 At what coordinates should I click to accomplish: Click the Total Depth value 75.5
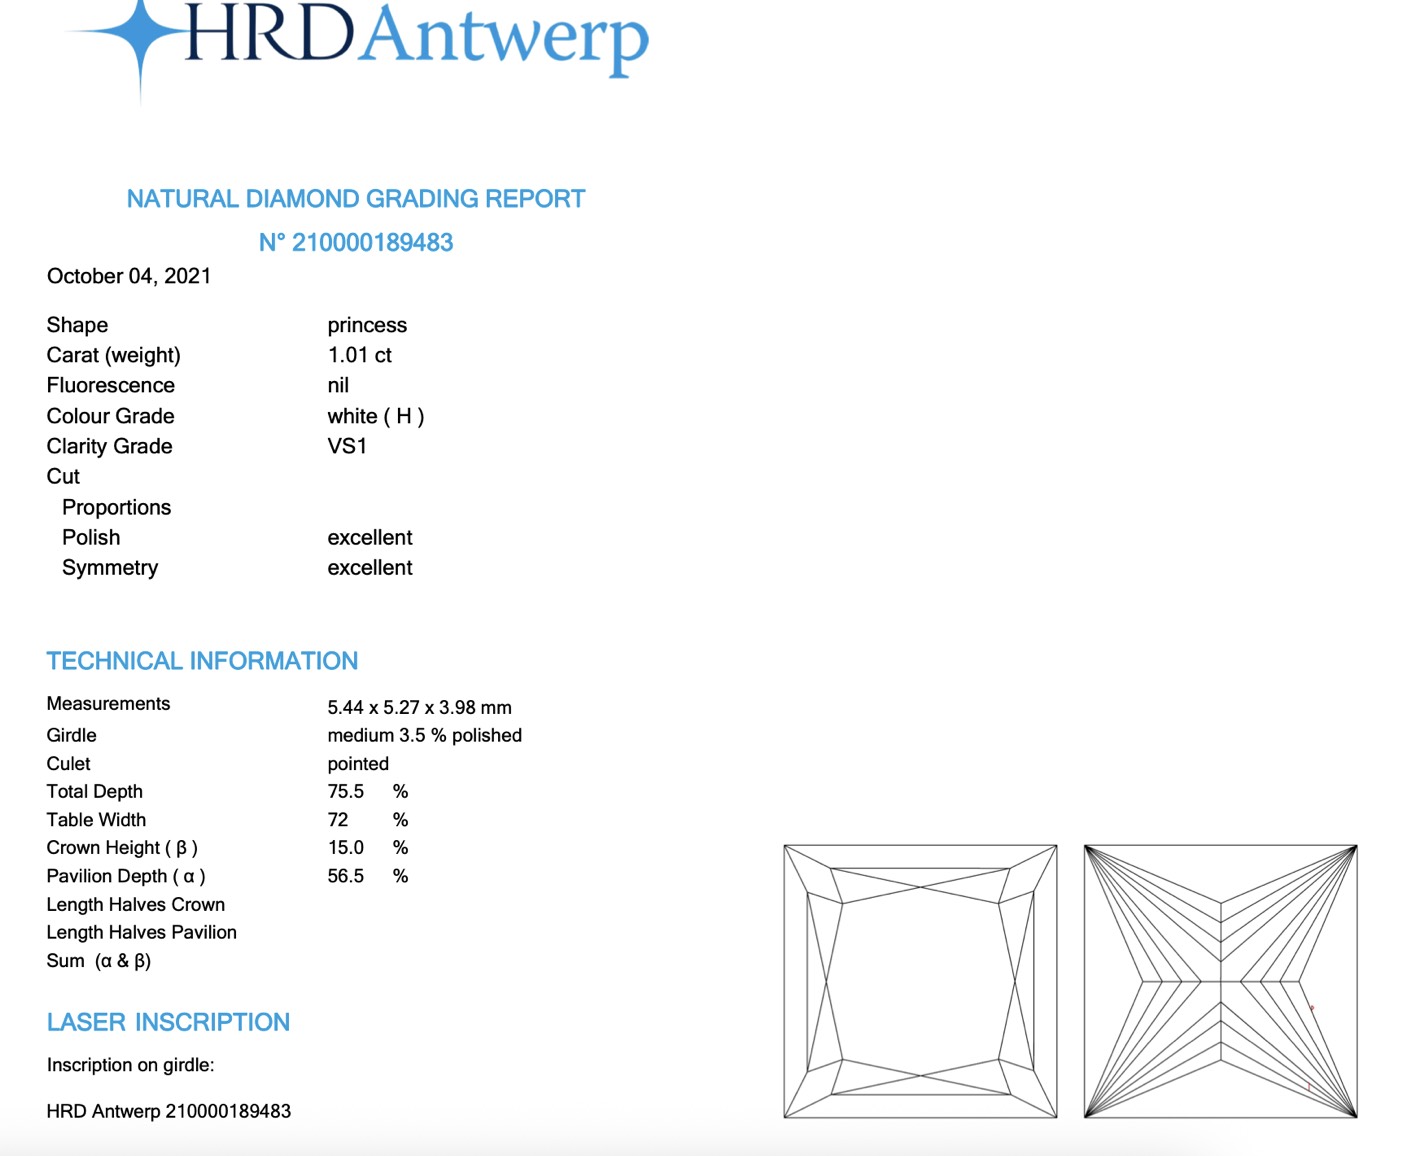(345, 791)
